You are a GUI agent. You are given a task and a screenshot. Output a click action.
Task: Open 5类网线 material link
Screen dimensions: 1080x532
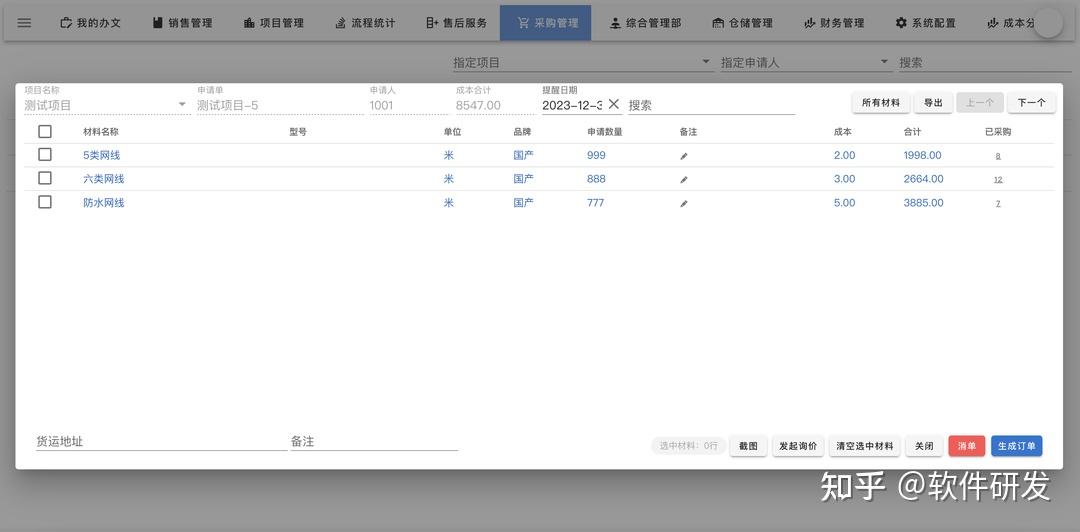point(101,155)
